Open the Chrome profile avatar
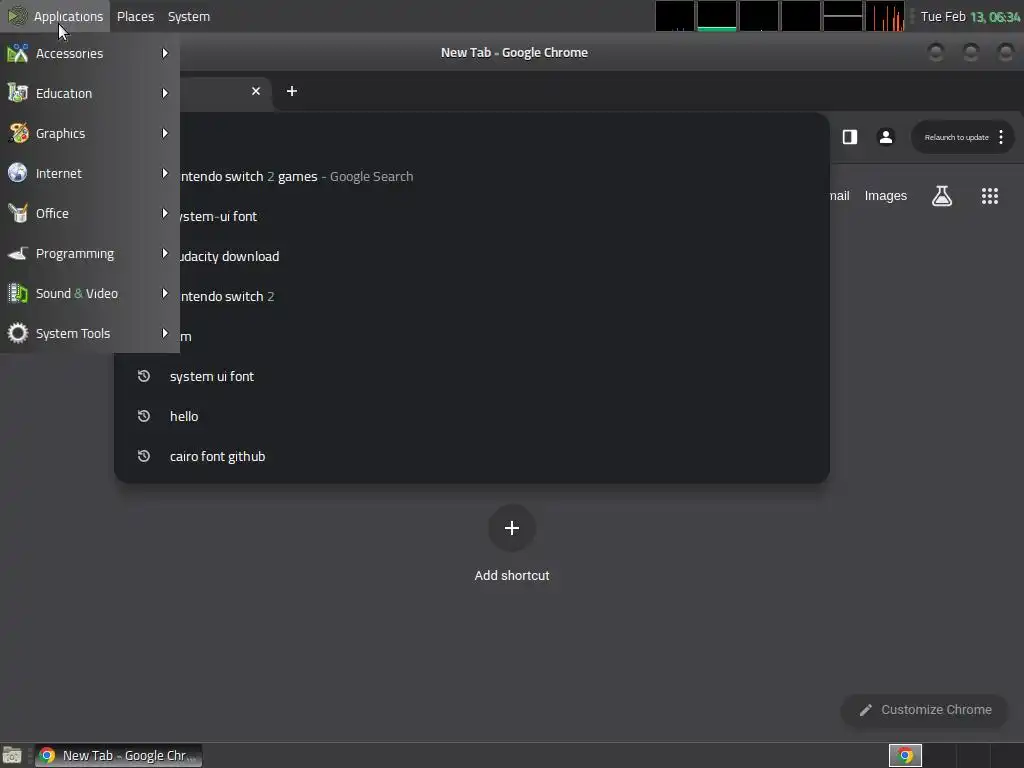The width and height of the screenshot is (1024, 768). pos(886,136)
